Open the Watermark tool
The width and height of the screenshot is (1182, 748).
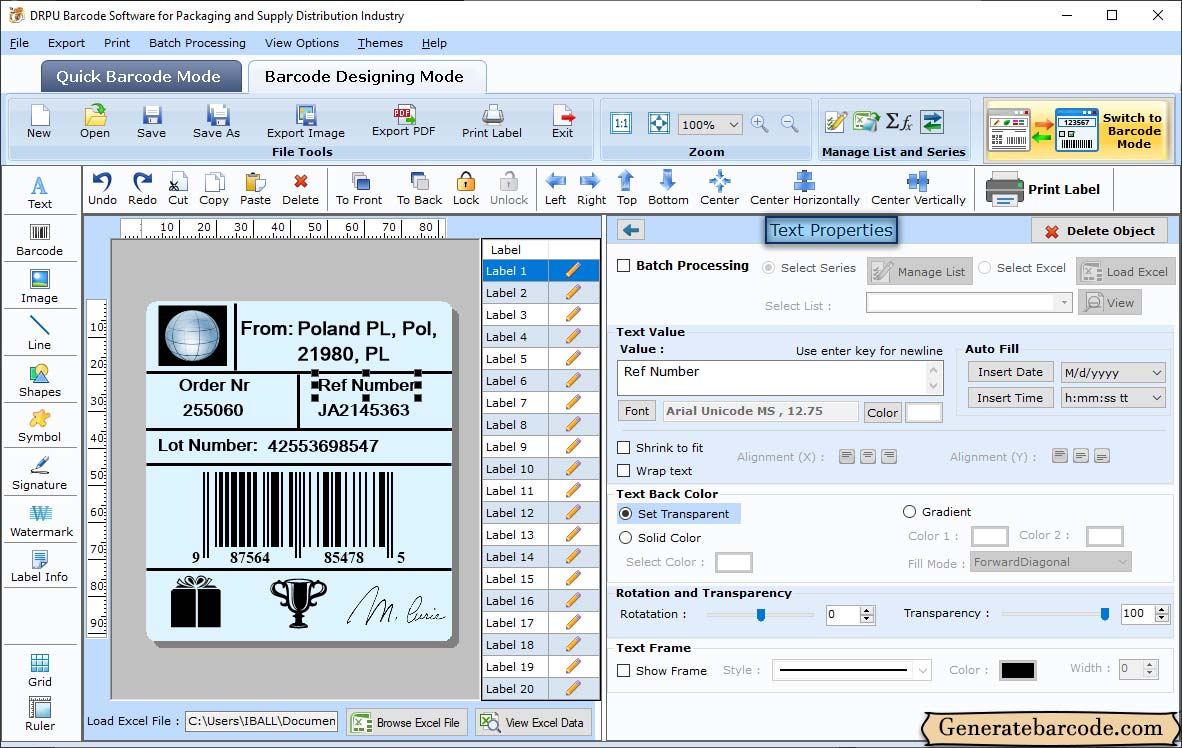pos(40,520)
